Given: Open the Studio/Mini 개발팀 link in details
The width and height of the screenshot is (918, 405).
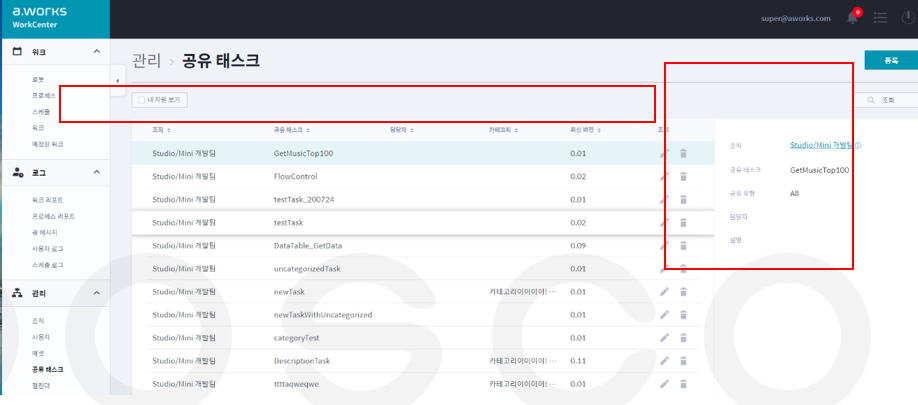Looking at the screenshot, I should (821, 145).
